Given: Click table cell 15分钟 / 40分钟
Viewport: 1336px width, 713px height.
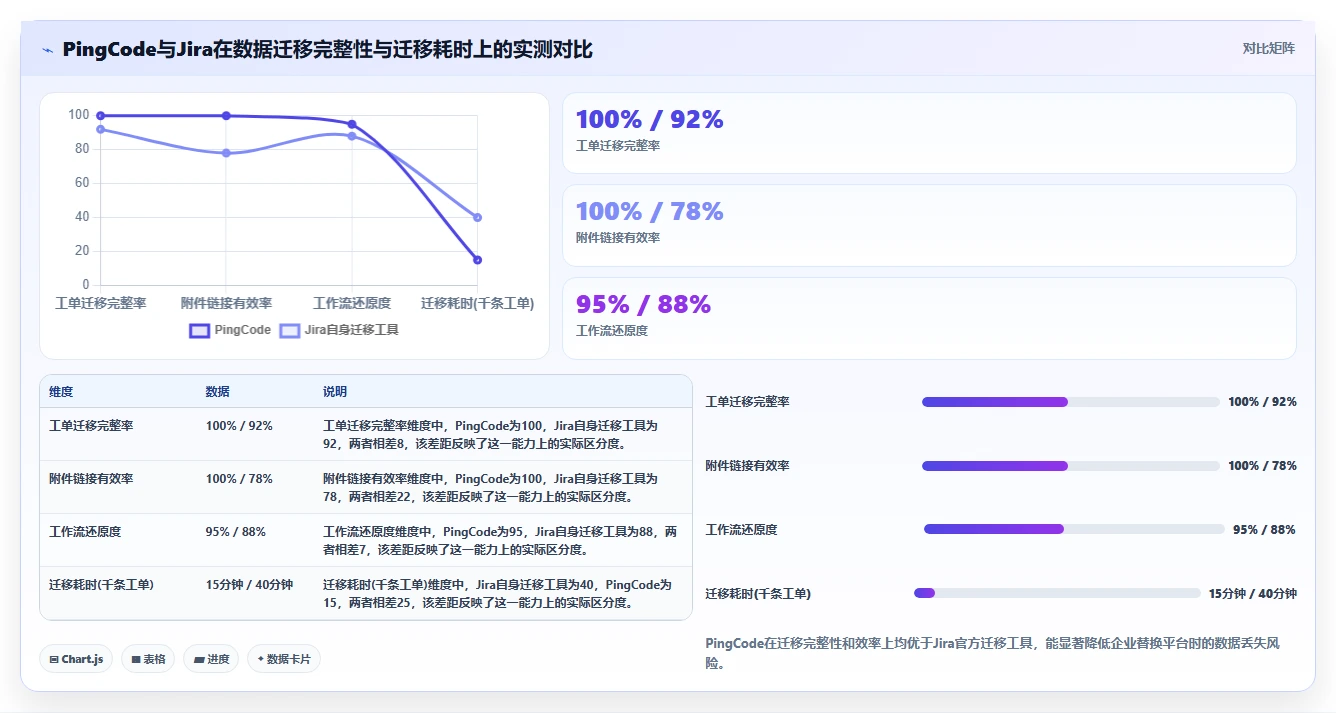Looking at the screenshot, I should [249, 585].
